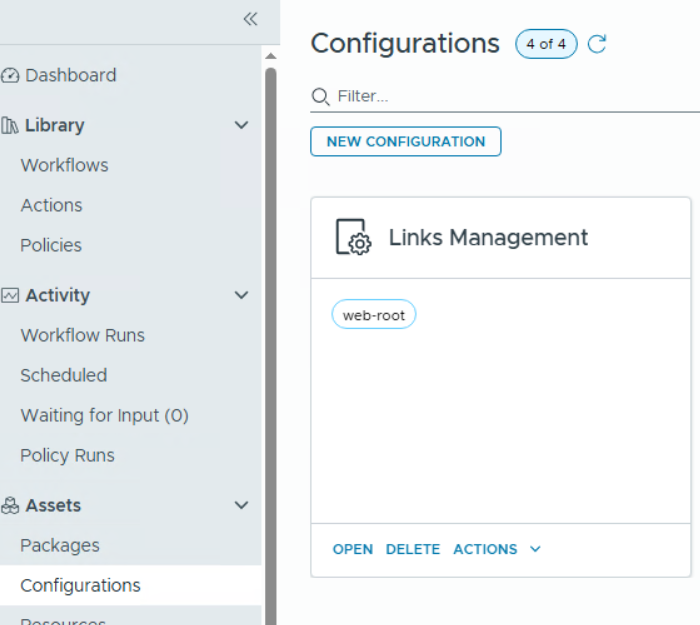Click into the Filter input field

[500, 96]
